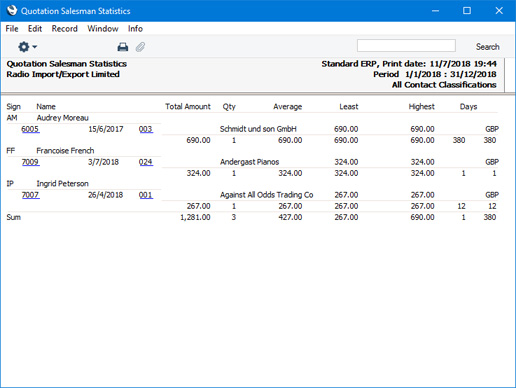Viewport: 516px width, 388px height.
Task: Click Andergast Pianos customer name
Action: [x=249, y=162]
